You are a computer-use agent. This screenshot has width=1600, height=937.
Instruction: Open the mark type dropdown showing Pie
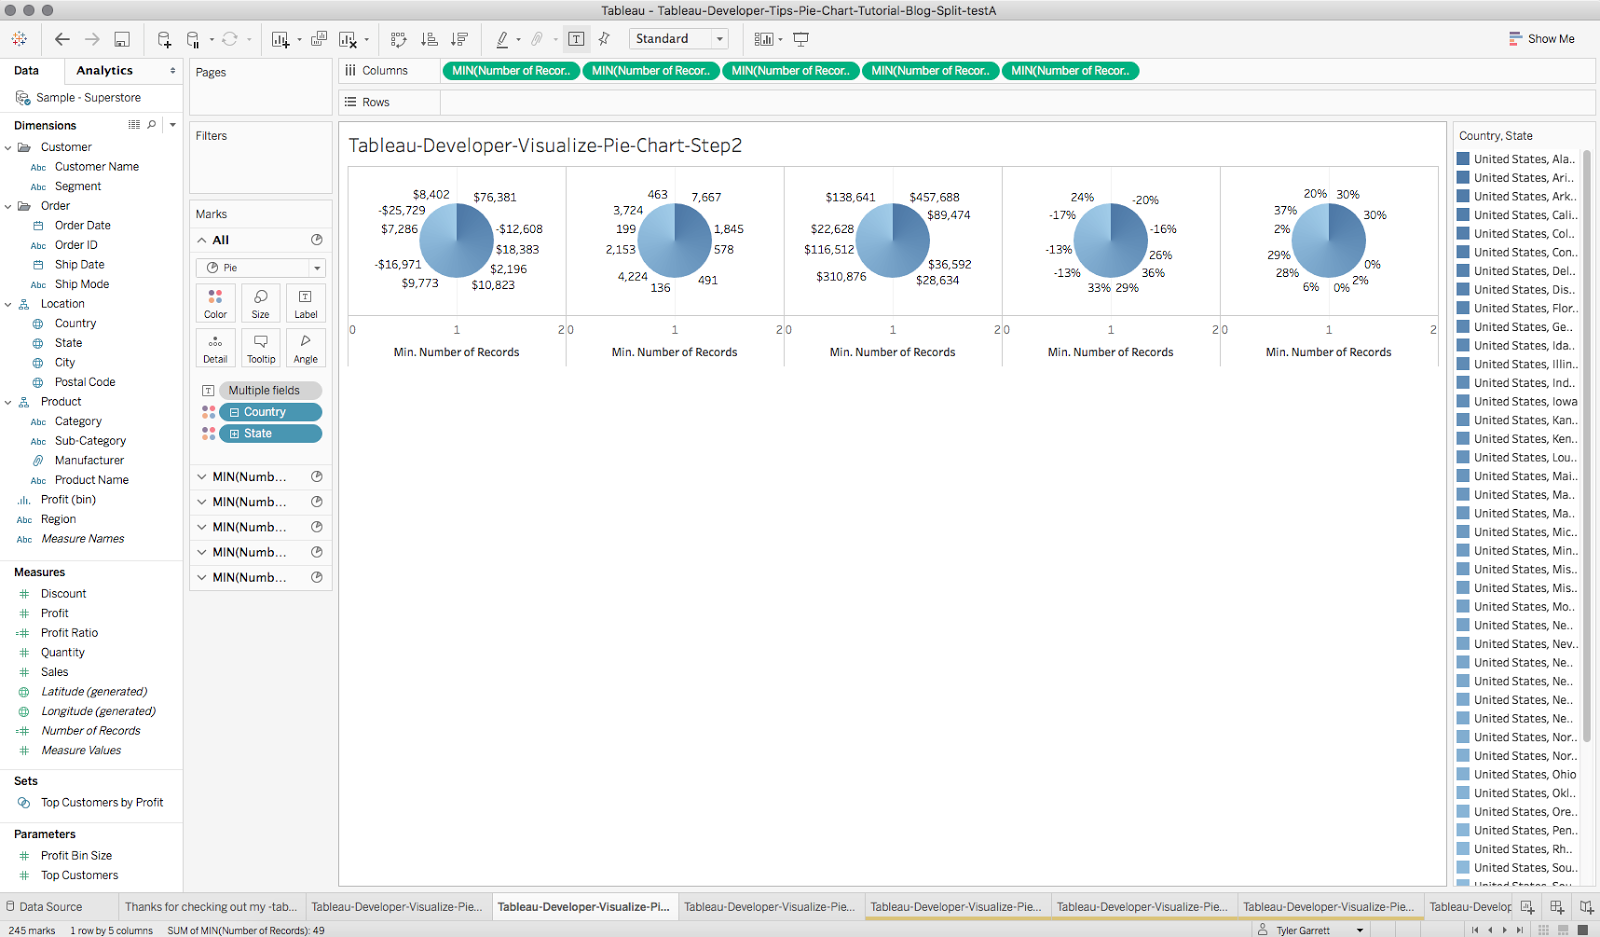pos(260,267)
